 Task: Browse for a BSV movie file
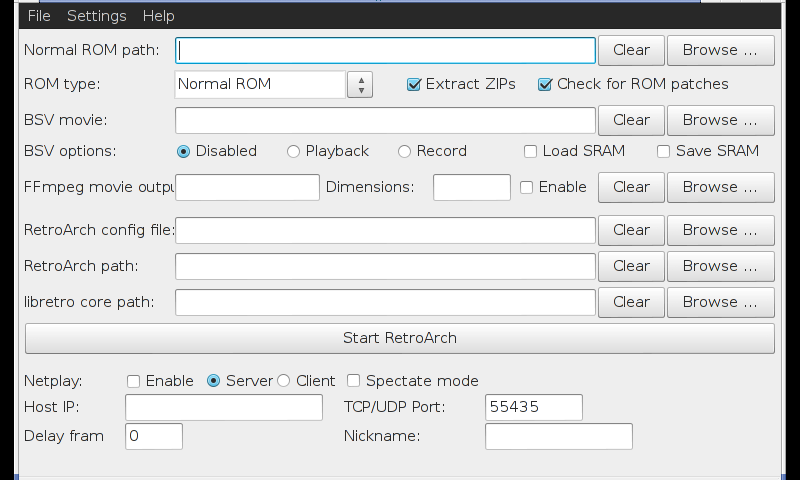(x=720, y=120)
